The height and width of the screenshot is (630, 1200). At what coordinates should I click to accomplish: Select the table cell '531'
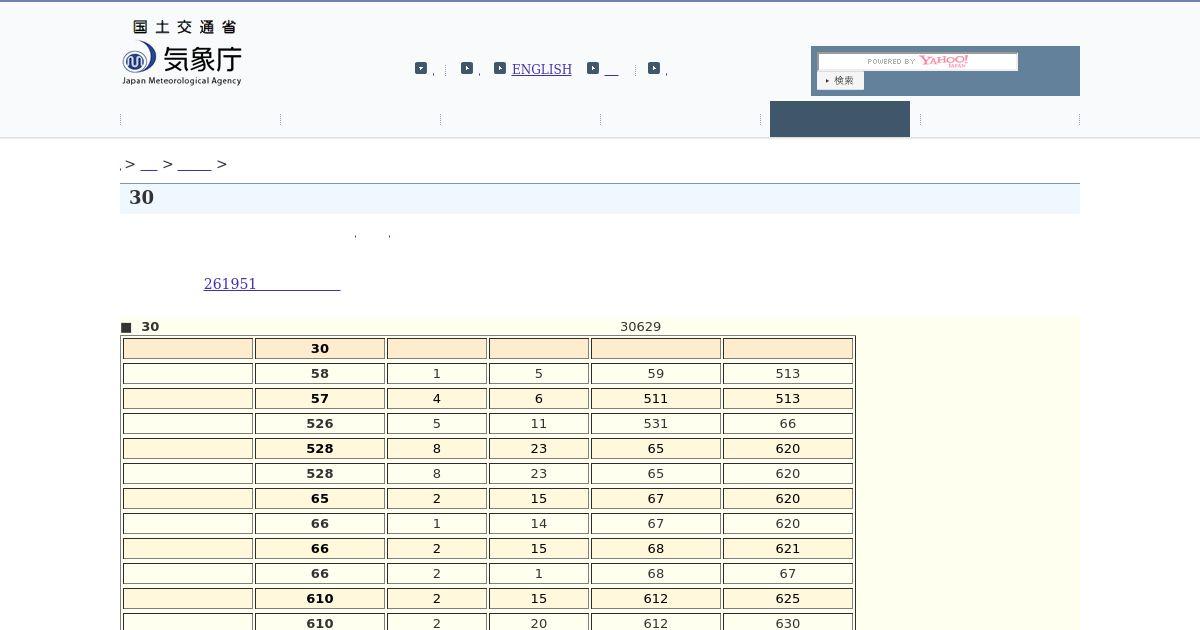click(x=656, y=423)
